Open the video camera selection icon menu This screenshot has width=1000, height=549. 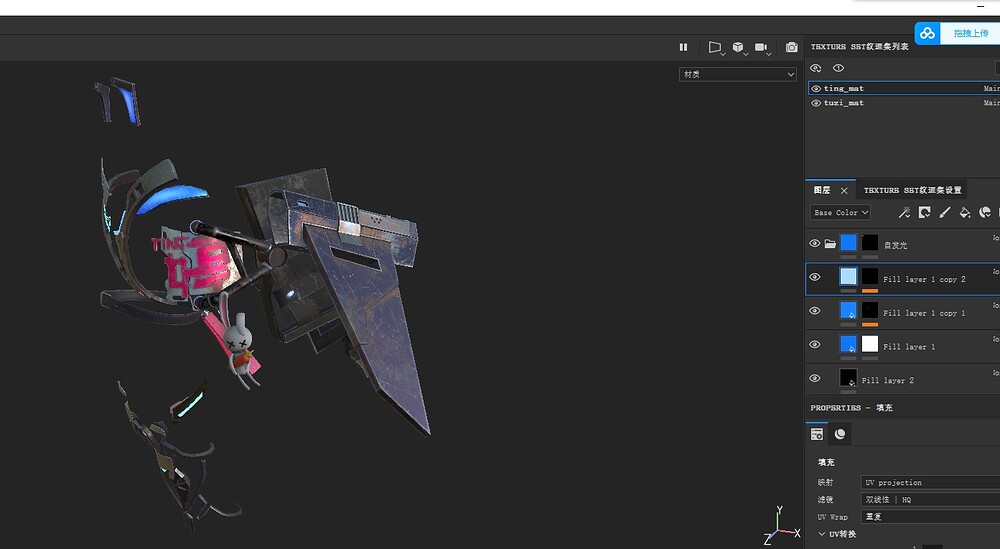click(761, 47)
